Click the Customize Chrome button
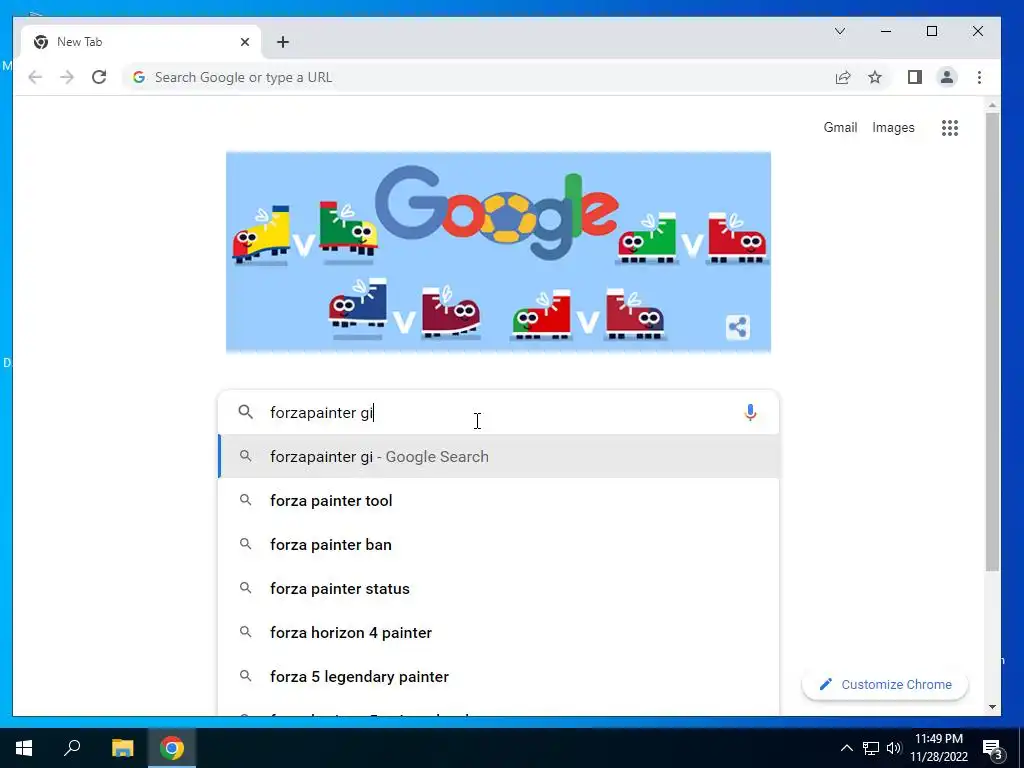Image resolution: width=1024 pixels, height=768 pixels. 885,684
